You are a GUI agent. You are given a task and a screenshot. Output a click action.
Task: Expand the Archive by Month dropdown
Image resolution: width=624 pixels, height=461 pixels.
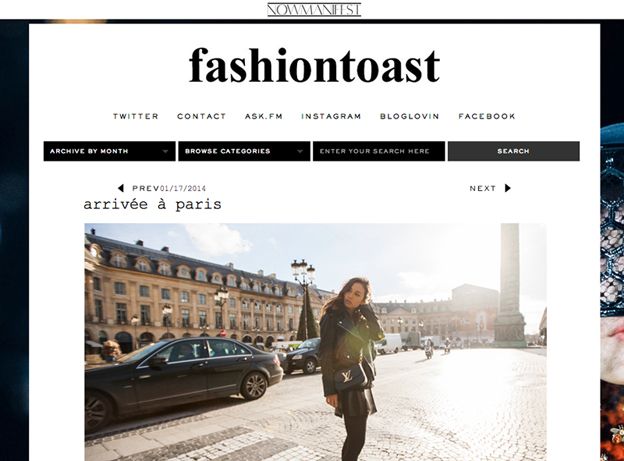coord(109,151)
